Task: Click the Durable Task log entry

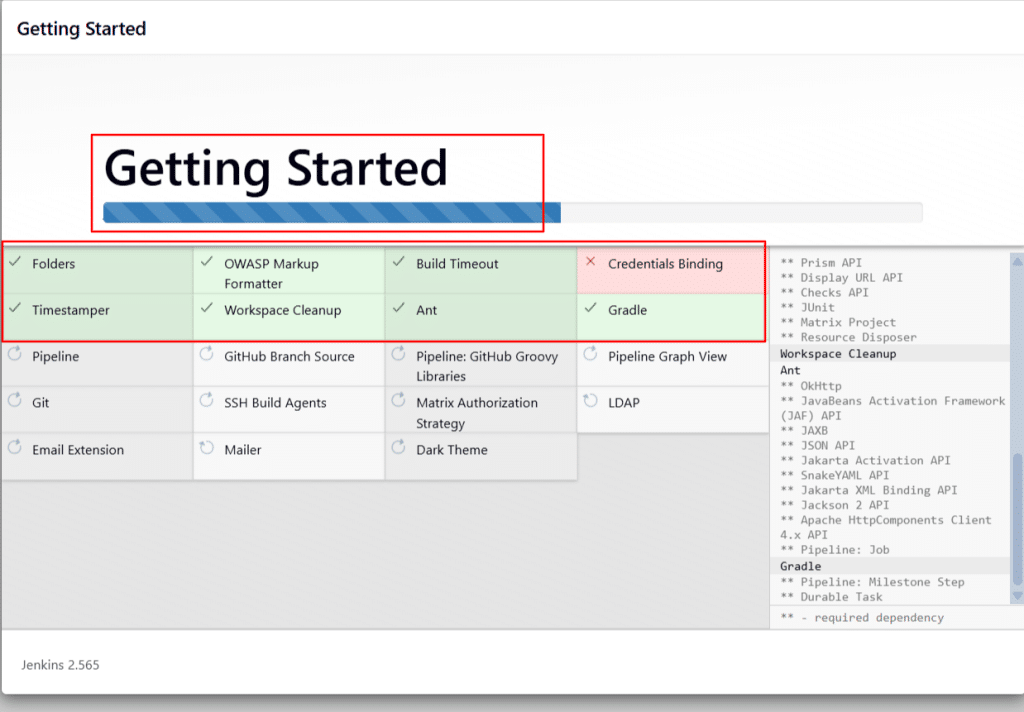Action: [831, 596]
